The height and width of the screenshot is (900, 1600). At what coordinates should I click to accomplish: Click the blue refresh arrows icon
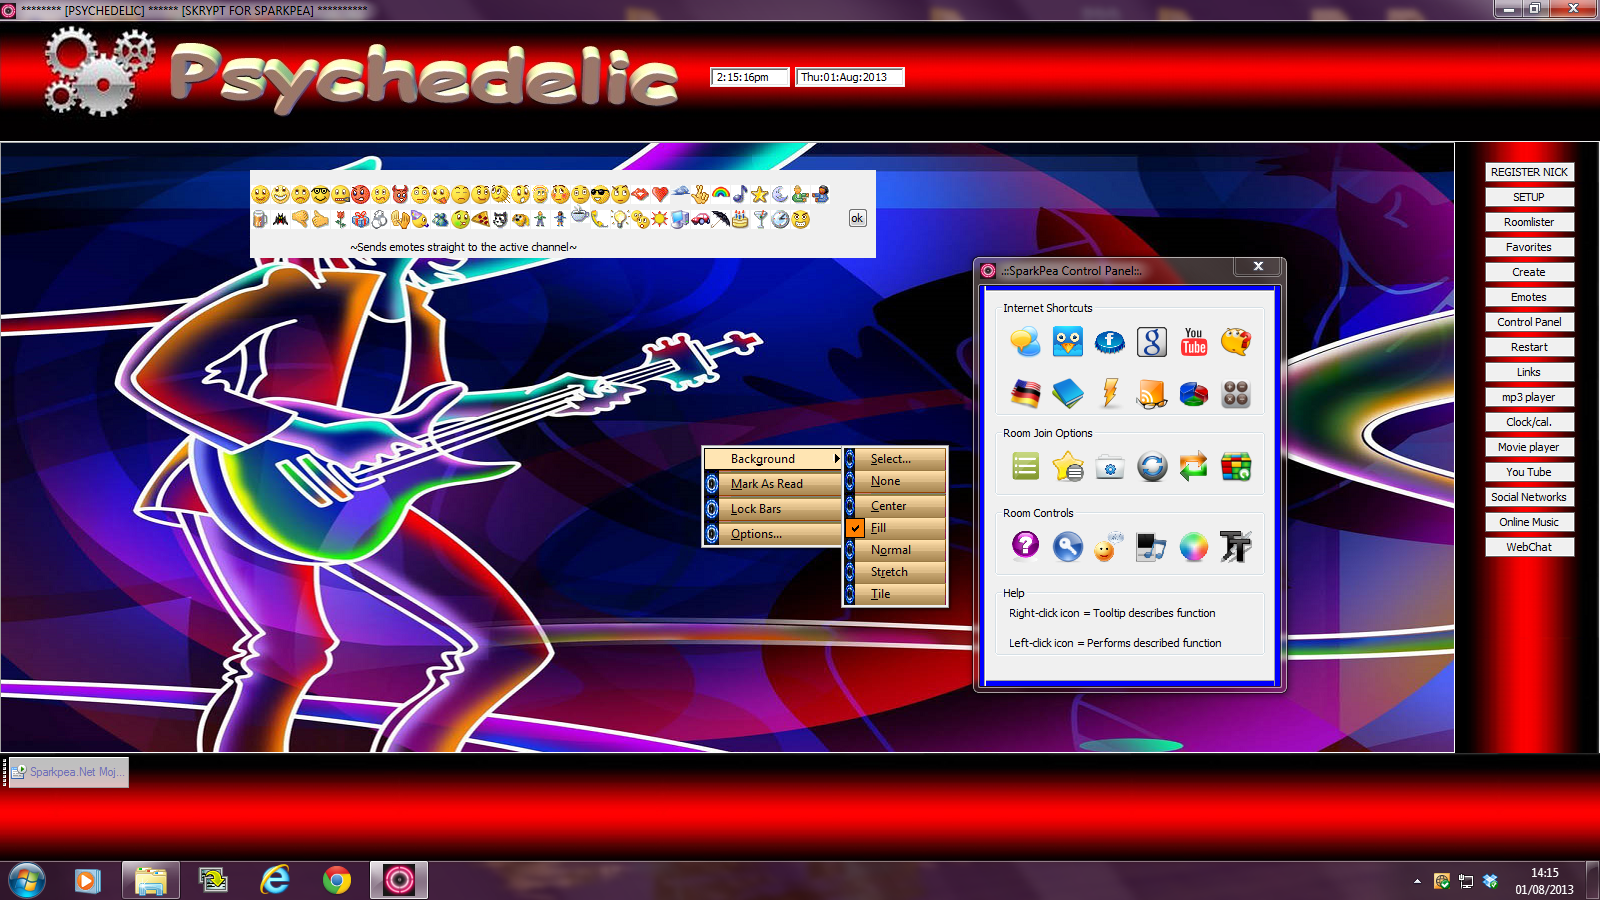tap(1152, 466)
